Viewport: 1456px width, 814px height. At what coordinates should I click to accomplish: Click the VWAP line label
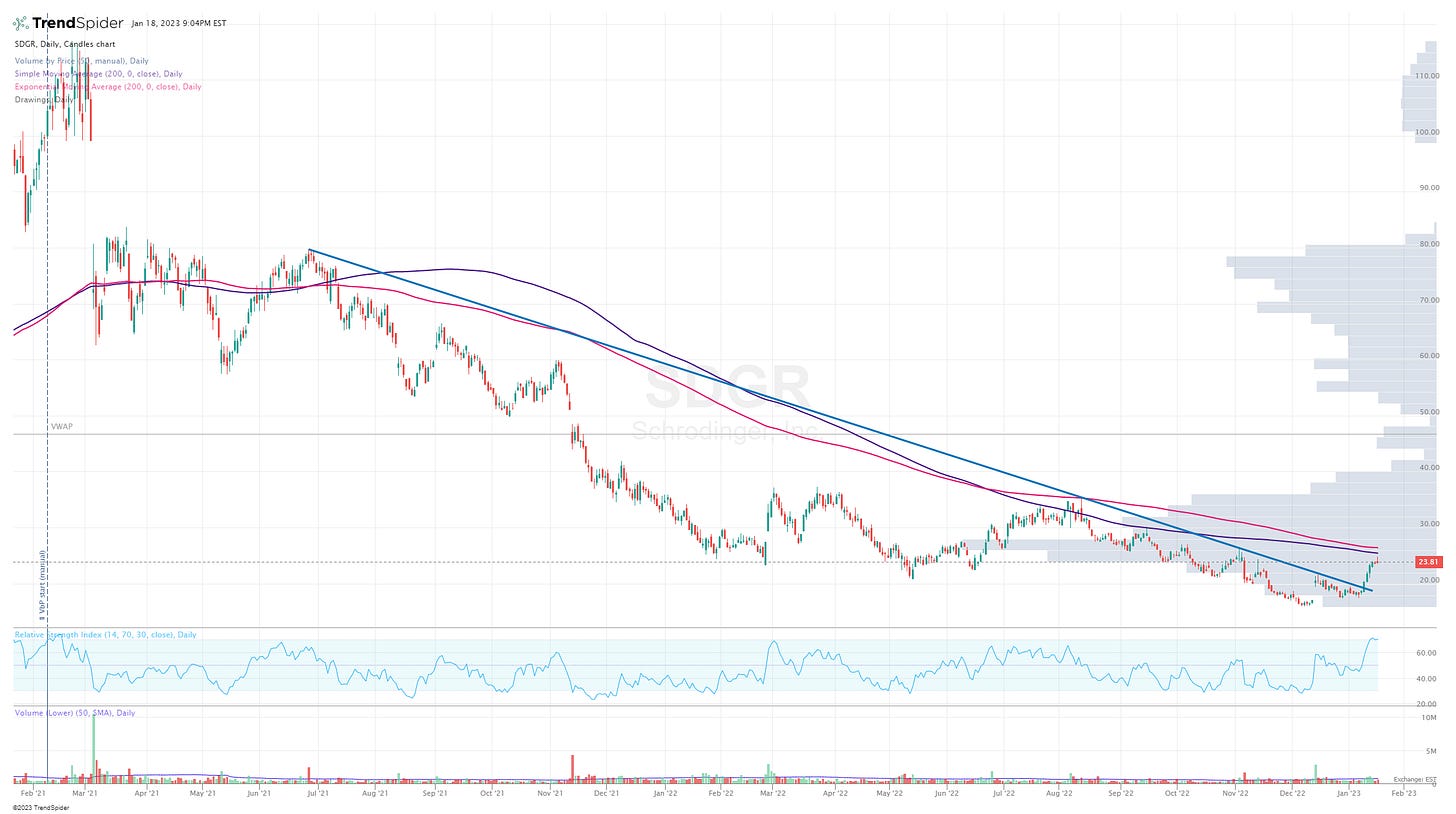62,426
